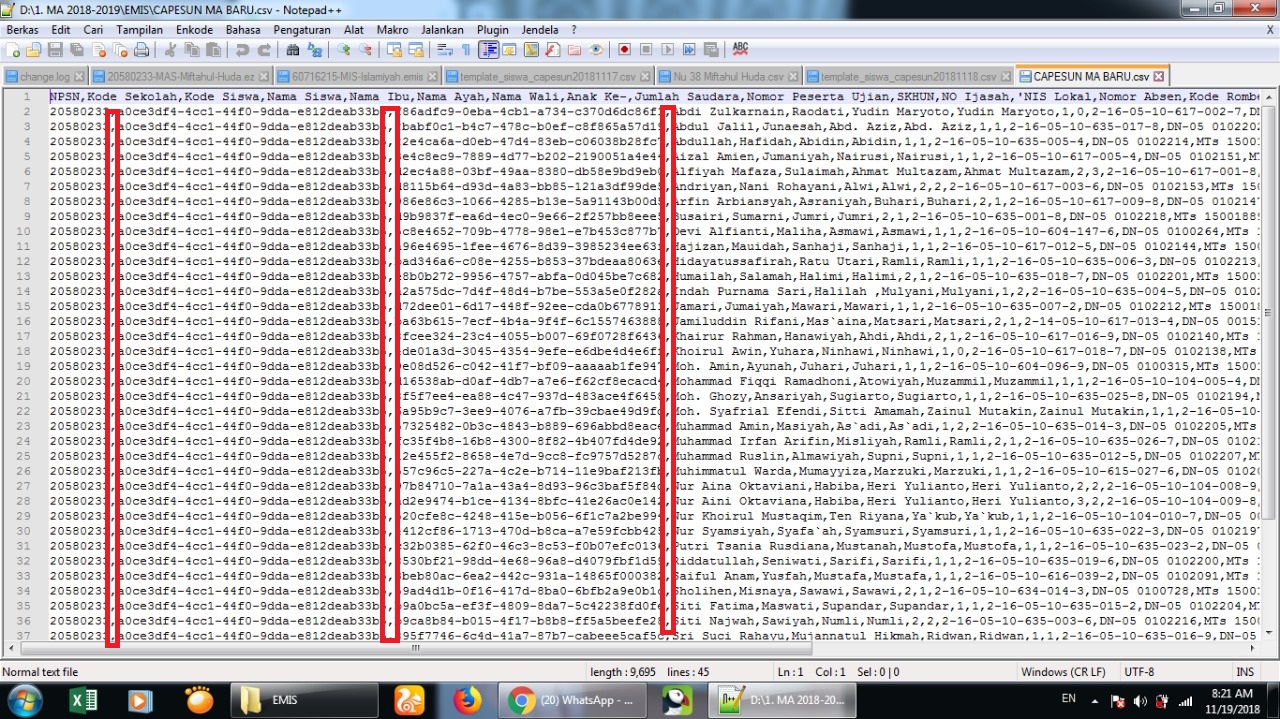Switch to the Chrome WhatsApp taskbar window
This screenshot has width=1280, height=719.
coord(574,700)
